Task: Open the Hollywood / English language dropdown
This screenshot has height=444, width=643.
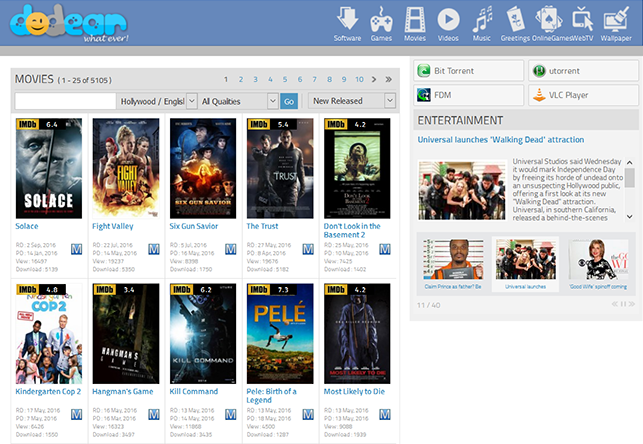Action: click(x=157, y=101)
